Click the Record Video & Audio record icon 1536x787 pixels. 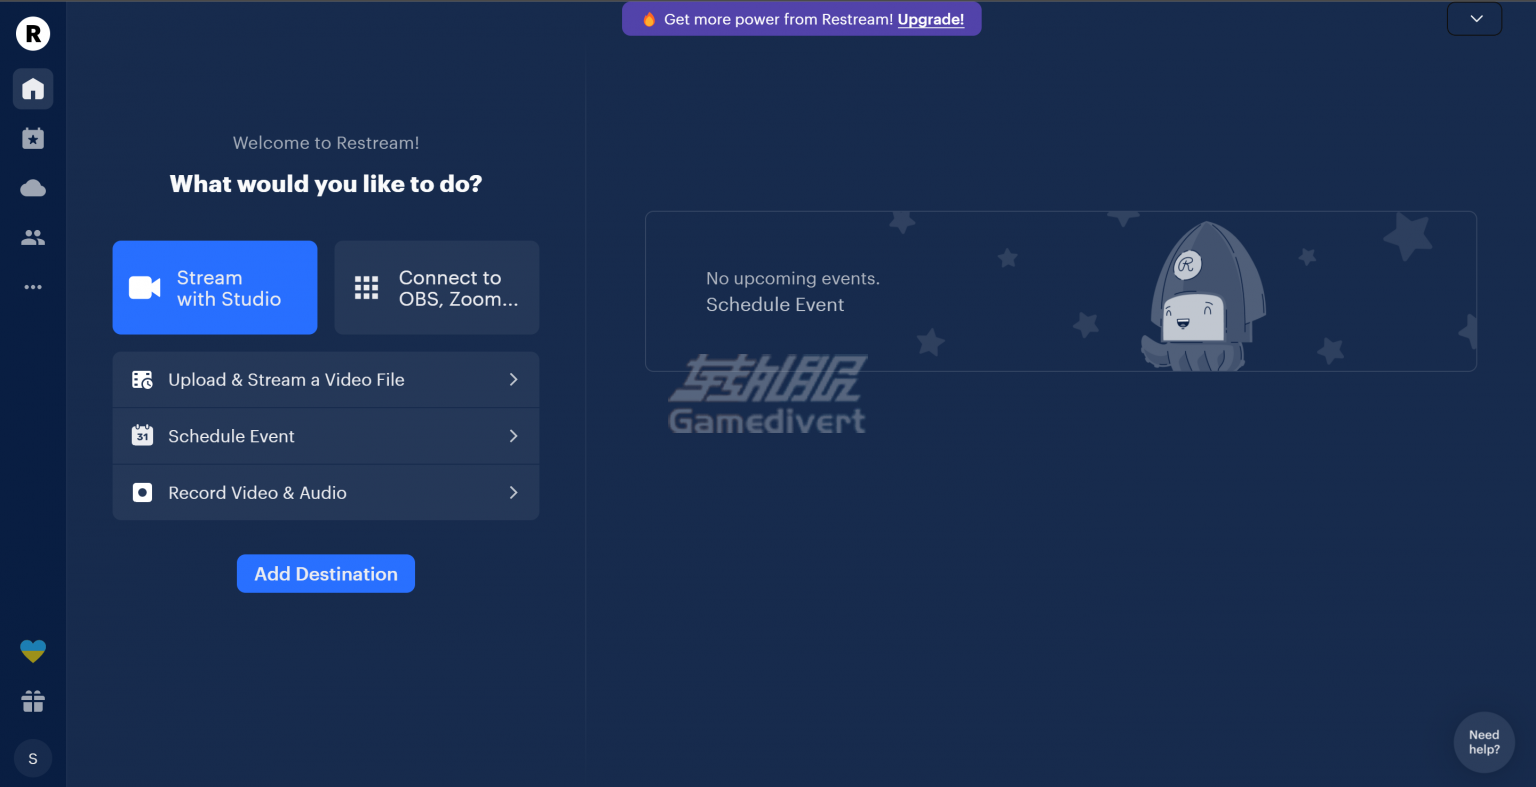pyautogui.click(x=143, y=493)
